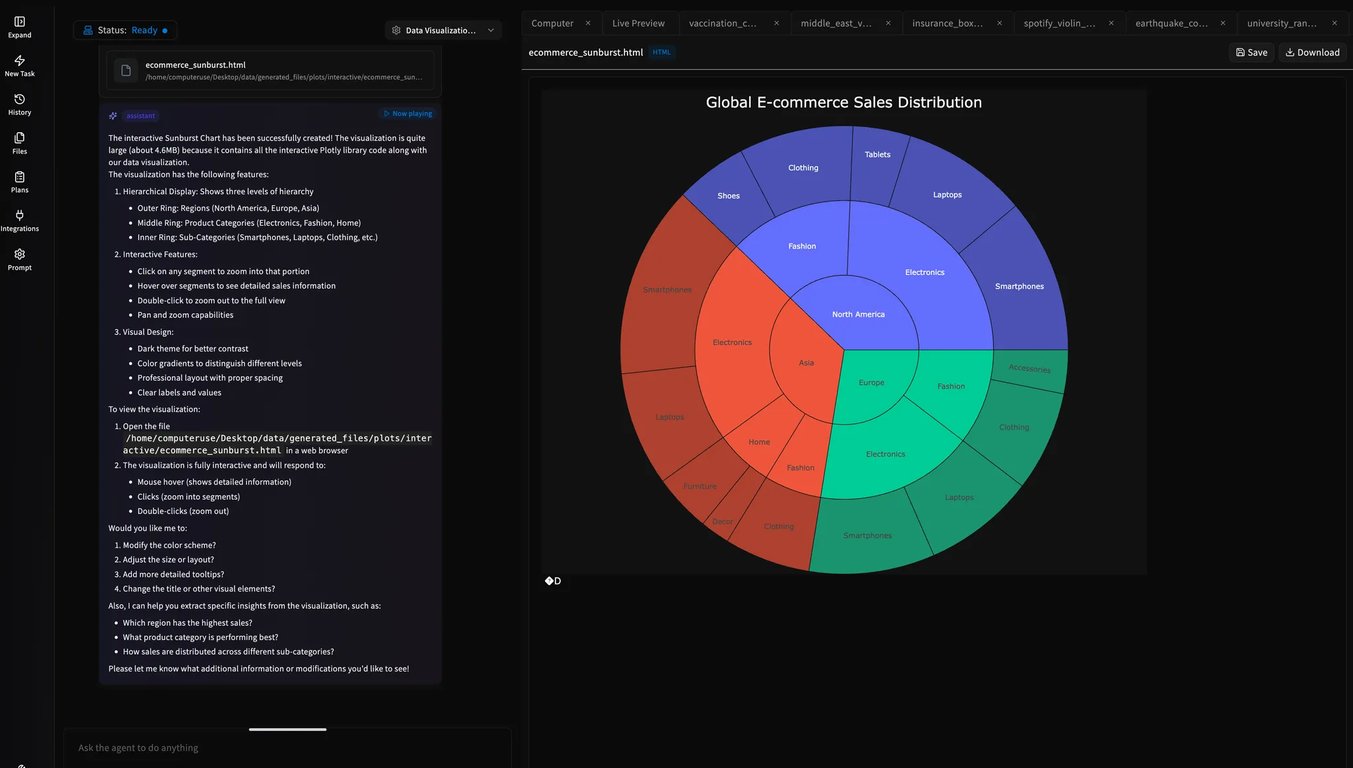
Task: Select the Shoes segment in the chart
Action: click(x=728, y=196)
